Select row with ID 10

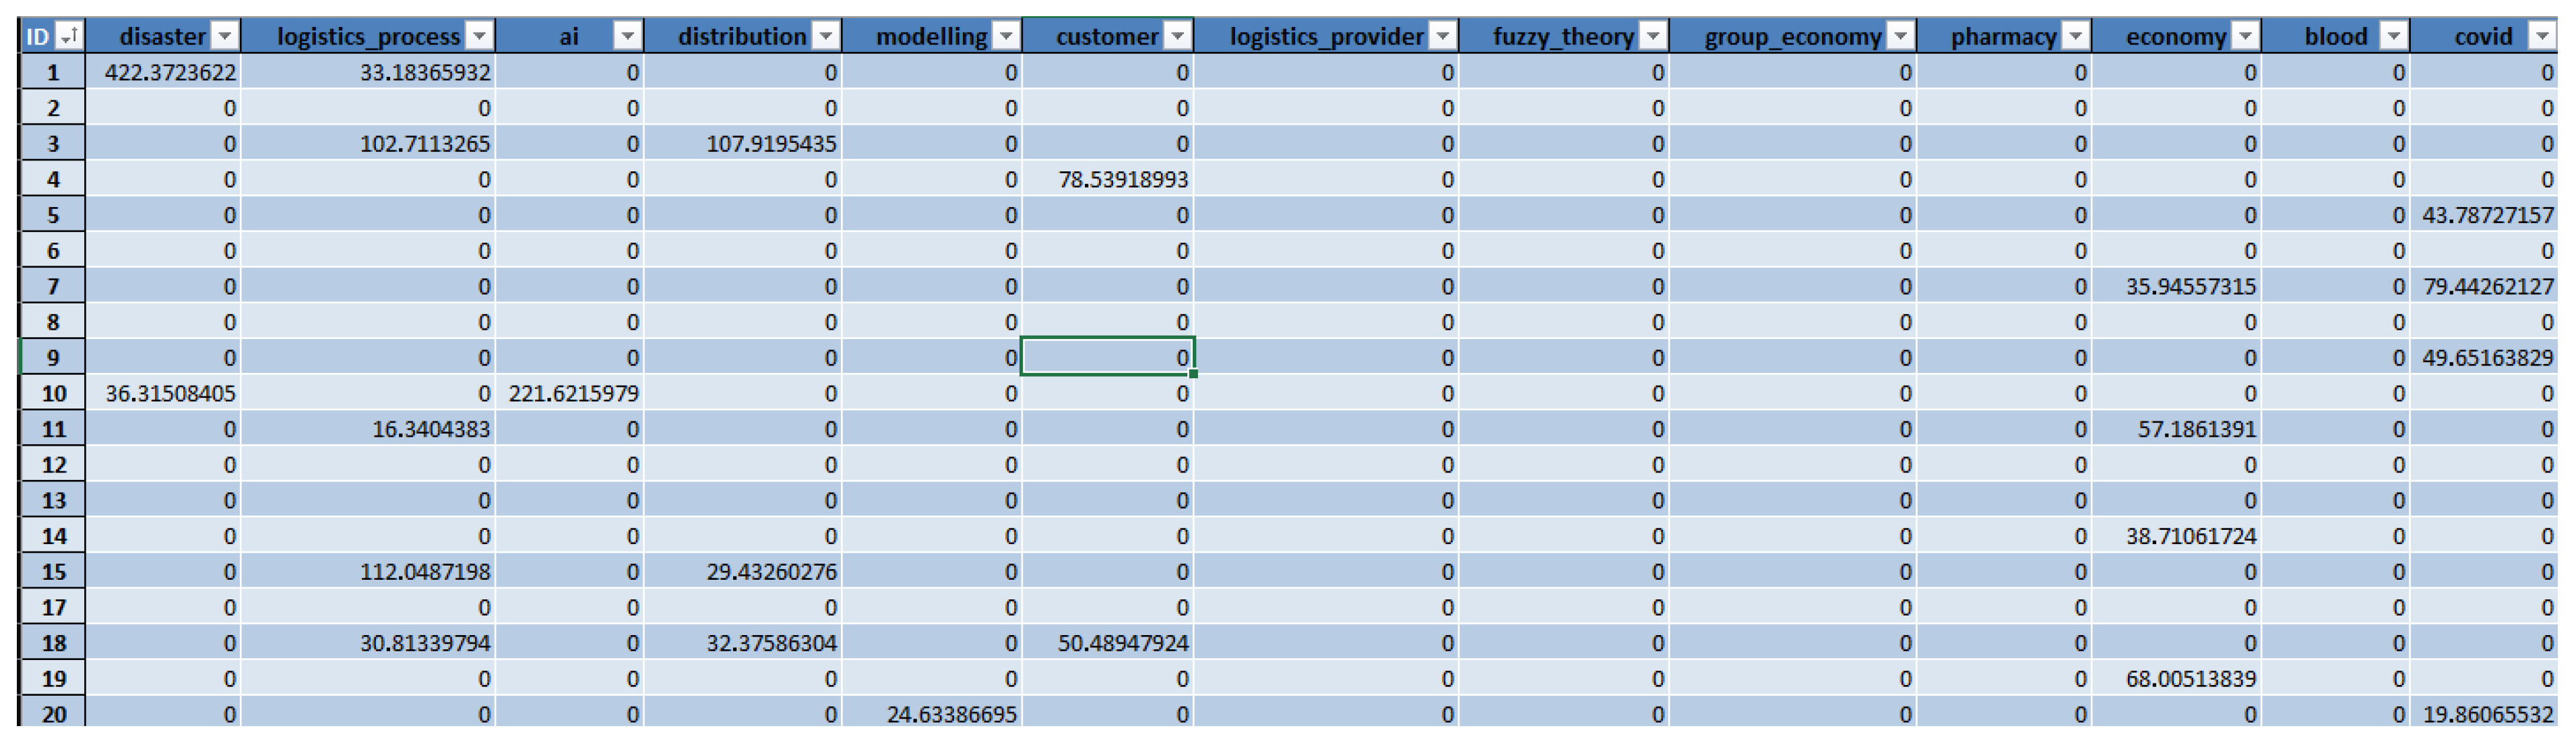tap(53, 394)
